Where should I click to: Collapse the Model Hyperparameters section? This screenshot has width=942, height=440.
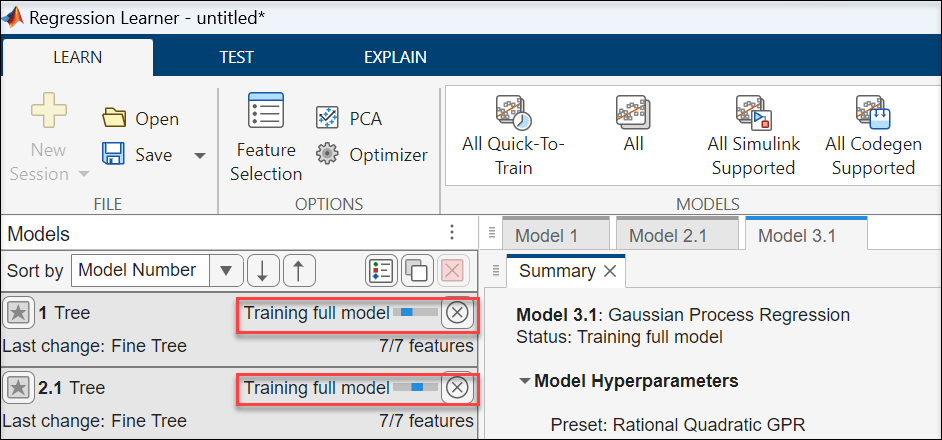point(525,381)
